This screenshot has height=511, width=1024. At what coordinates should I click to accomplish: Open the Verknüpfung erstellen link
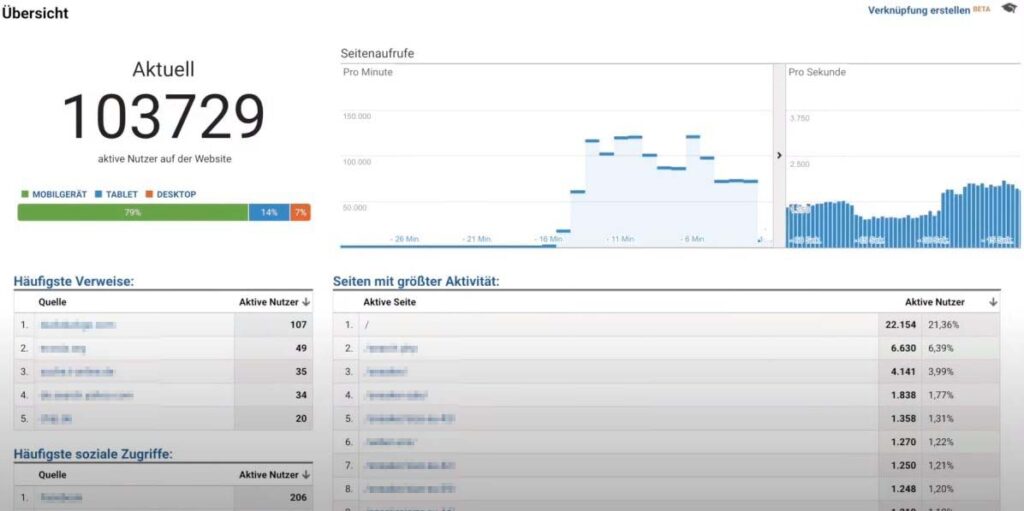click(x=919, y=10)
